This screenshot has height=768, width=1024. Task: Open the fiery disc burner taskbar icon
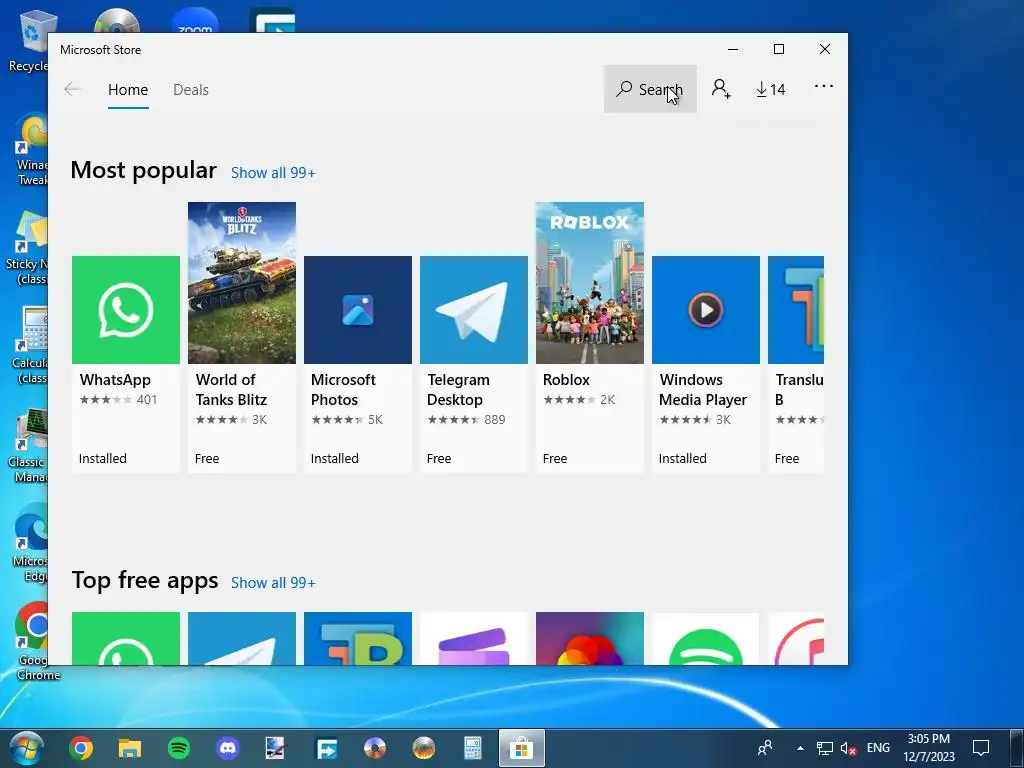[x=424, y=748]
